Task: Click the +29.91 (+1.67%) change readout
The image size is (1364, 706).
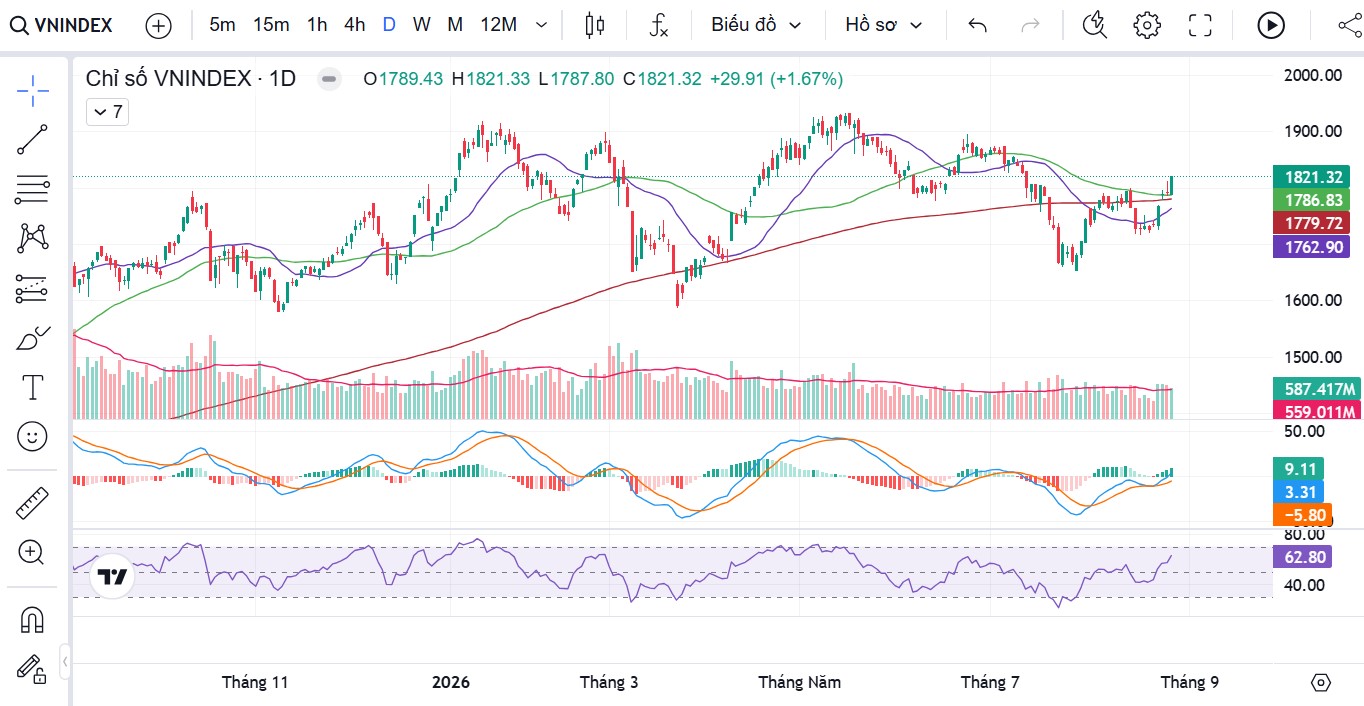Action: (x=777, y=79)
